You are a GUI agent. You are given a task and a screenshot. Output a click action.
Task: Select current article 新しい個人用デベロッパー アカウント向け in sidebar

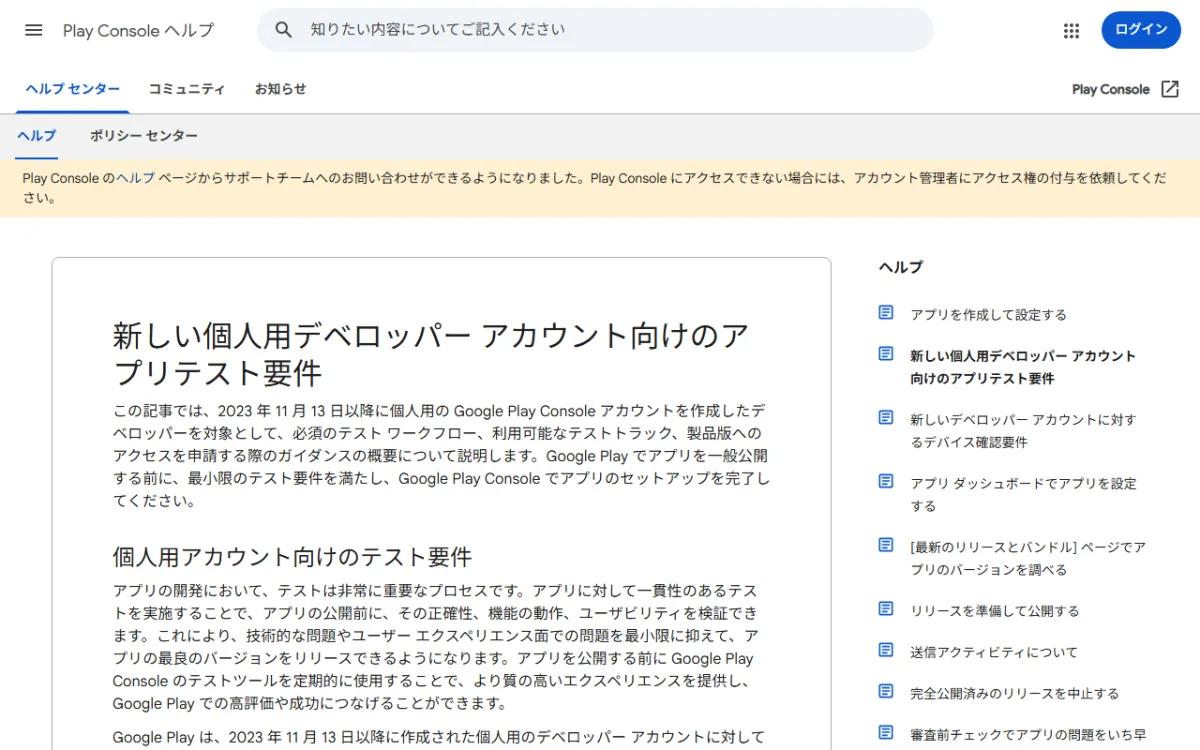pos(1023,367)
